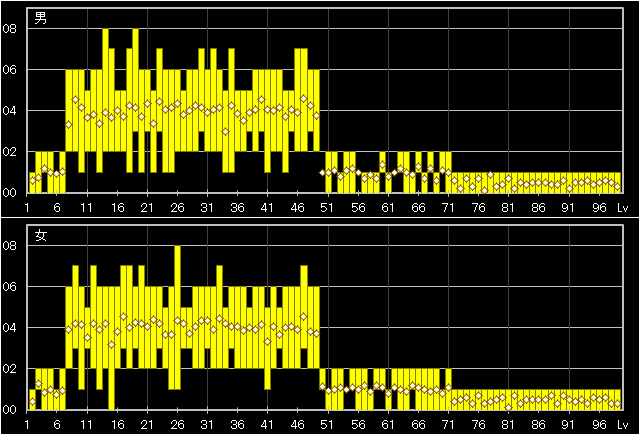Click x-axis label 51 under the 男 chart

point(327,208)
